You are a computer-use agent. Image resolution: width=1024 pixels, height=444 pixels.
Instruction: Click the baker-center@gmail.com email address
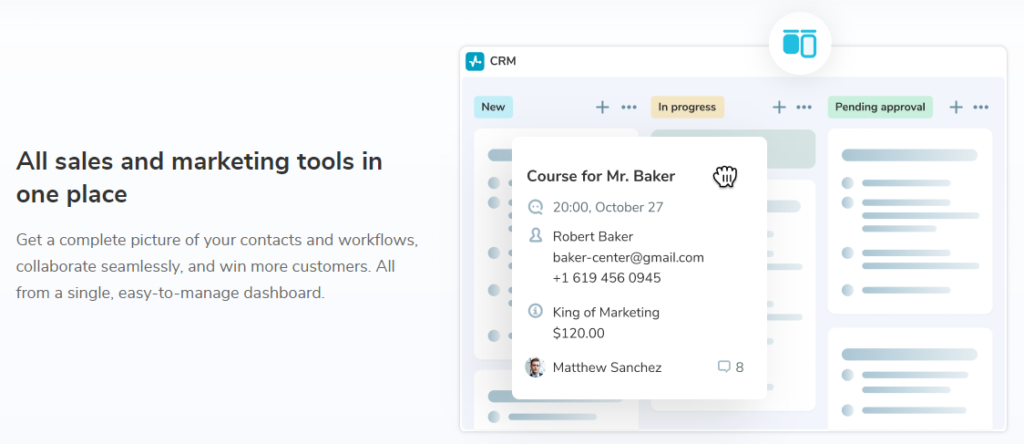[628, 257]
